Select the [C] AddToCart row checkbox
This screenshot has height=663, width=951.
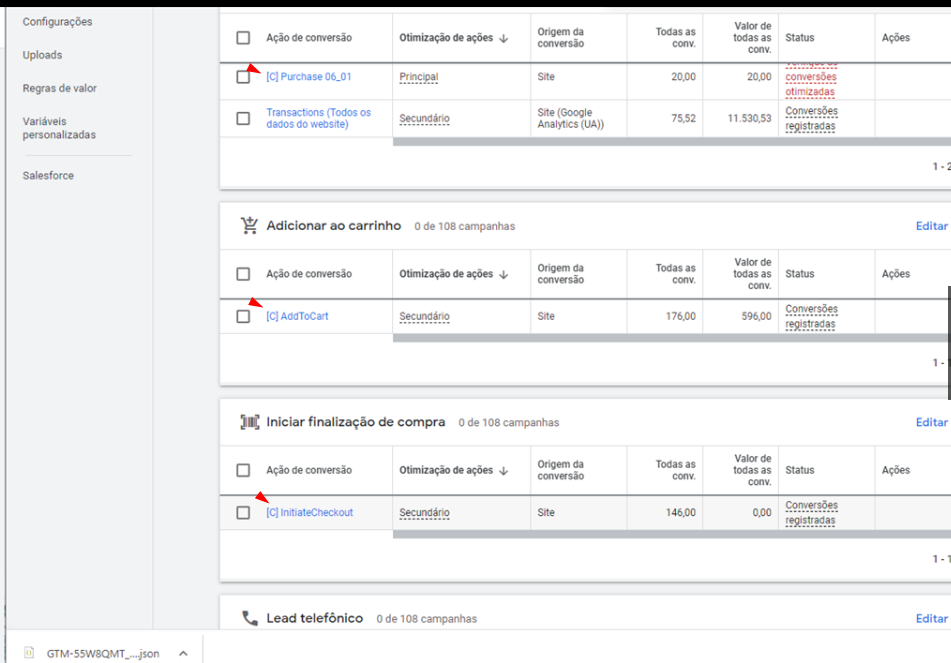(243, 316)
